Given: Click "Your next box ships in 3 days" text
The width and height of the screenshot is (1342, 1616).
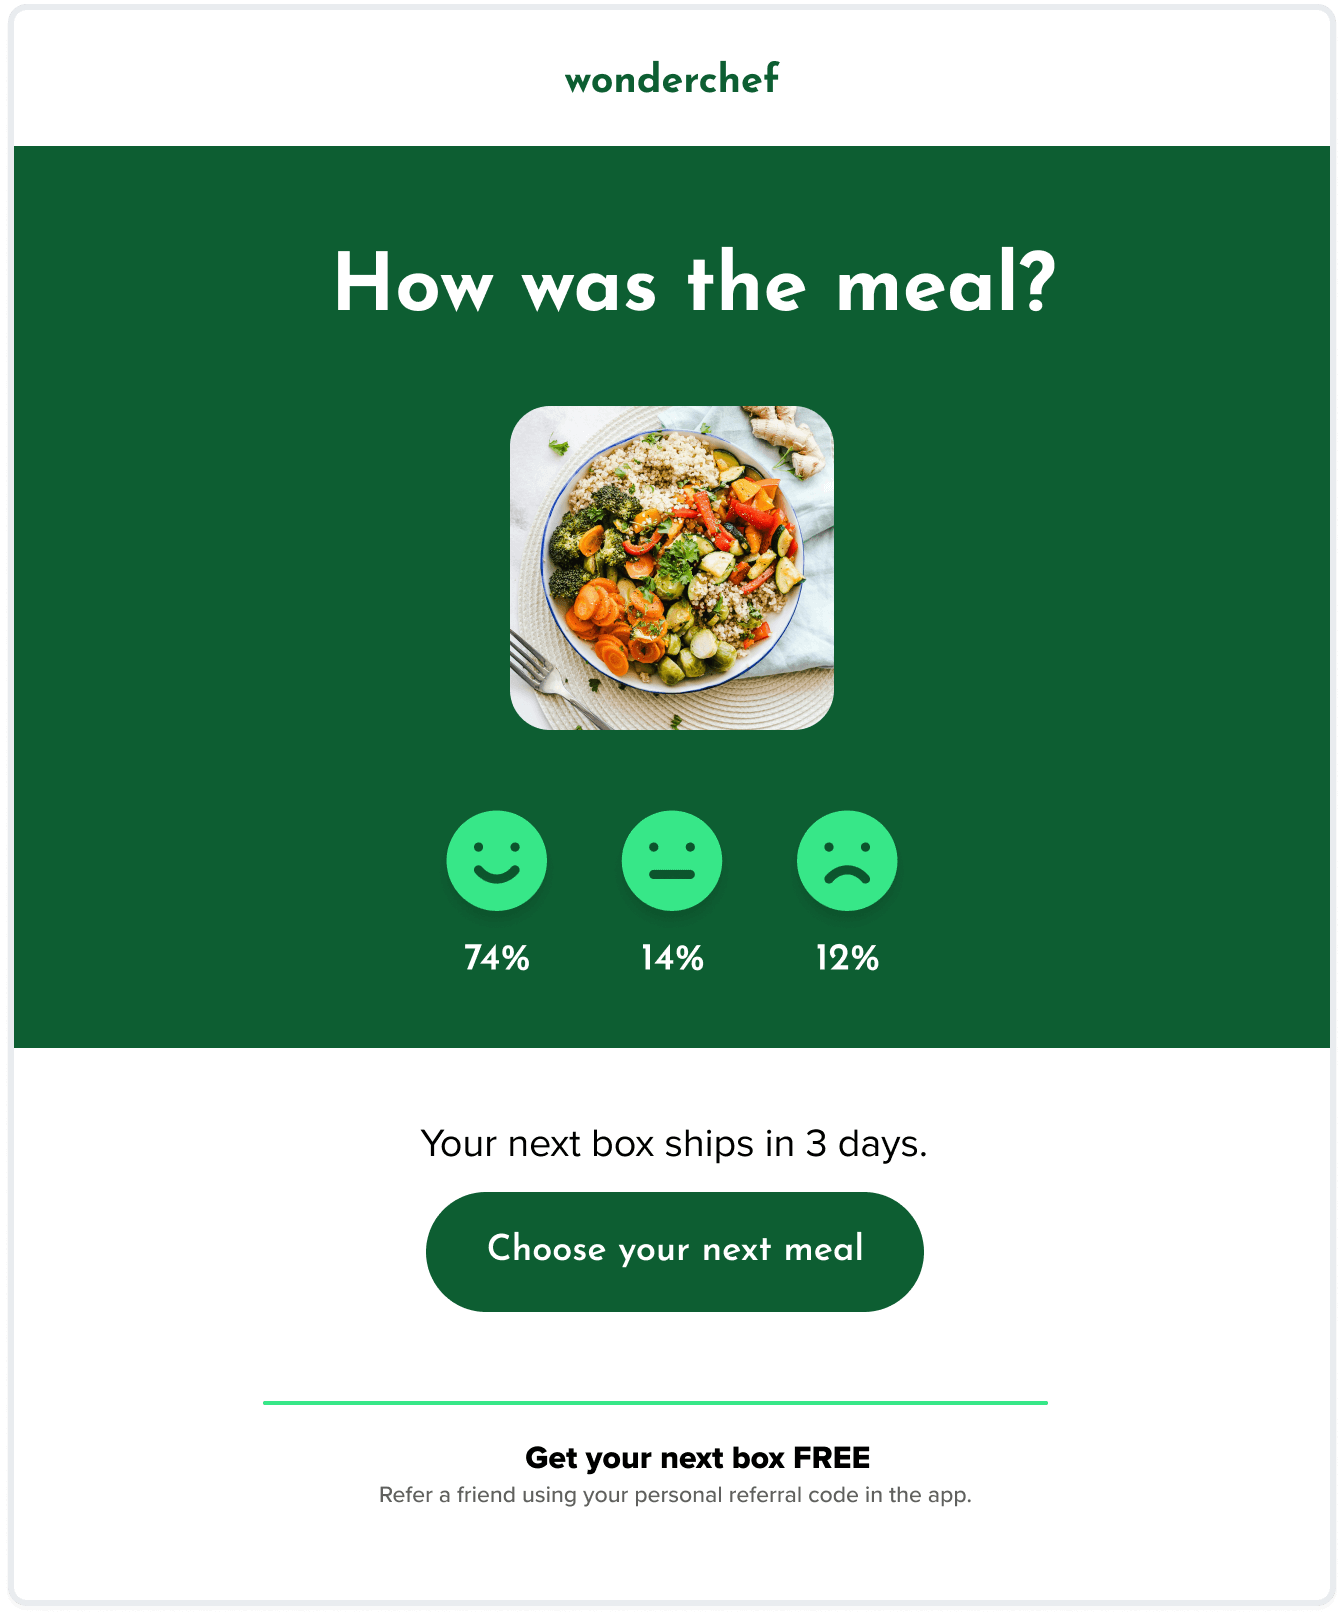Looking at the screenshot, I should pyautogui.click(x=674, y=1143).
